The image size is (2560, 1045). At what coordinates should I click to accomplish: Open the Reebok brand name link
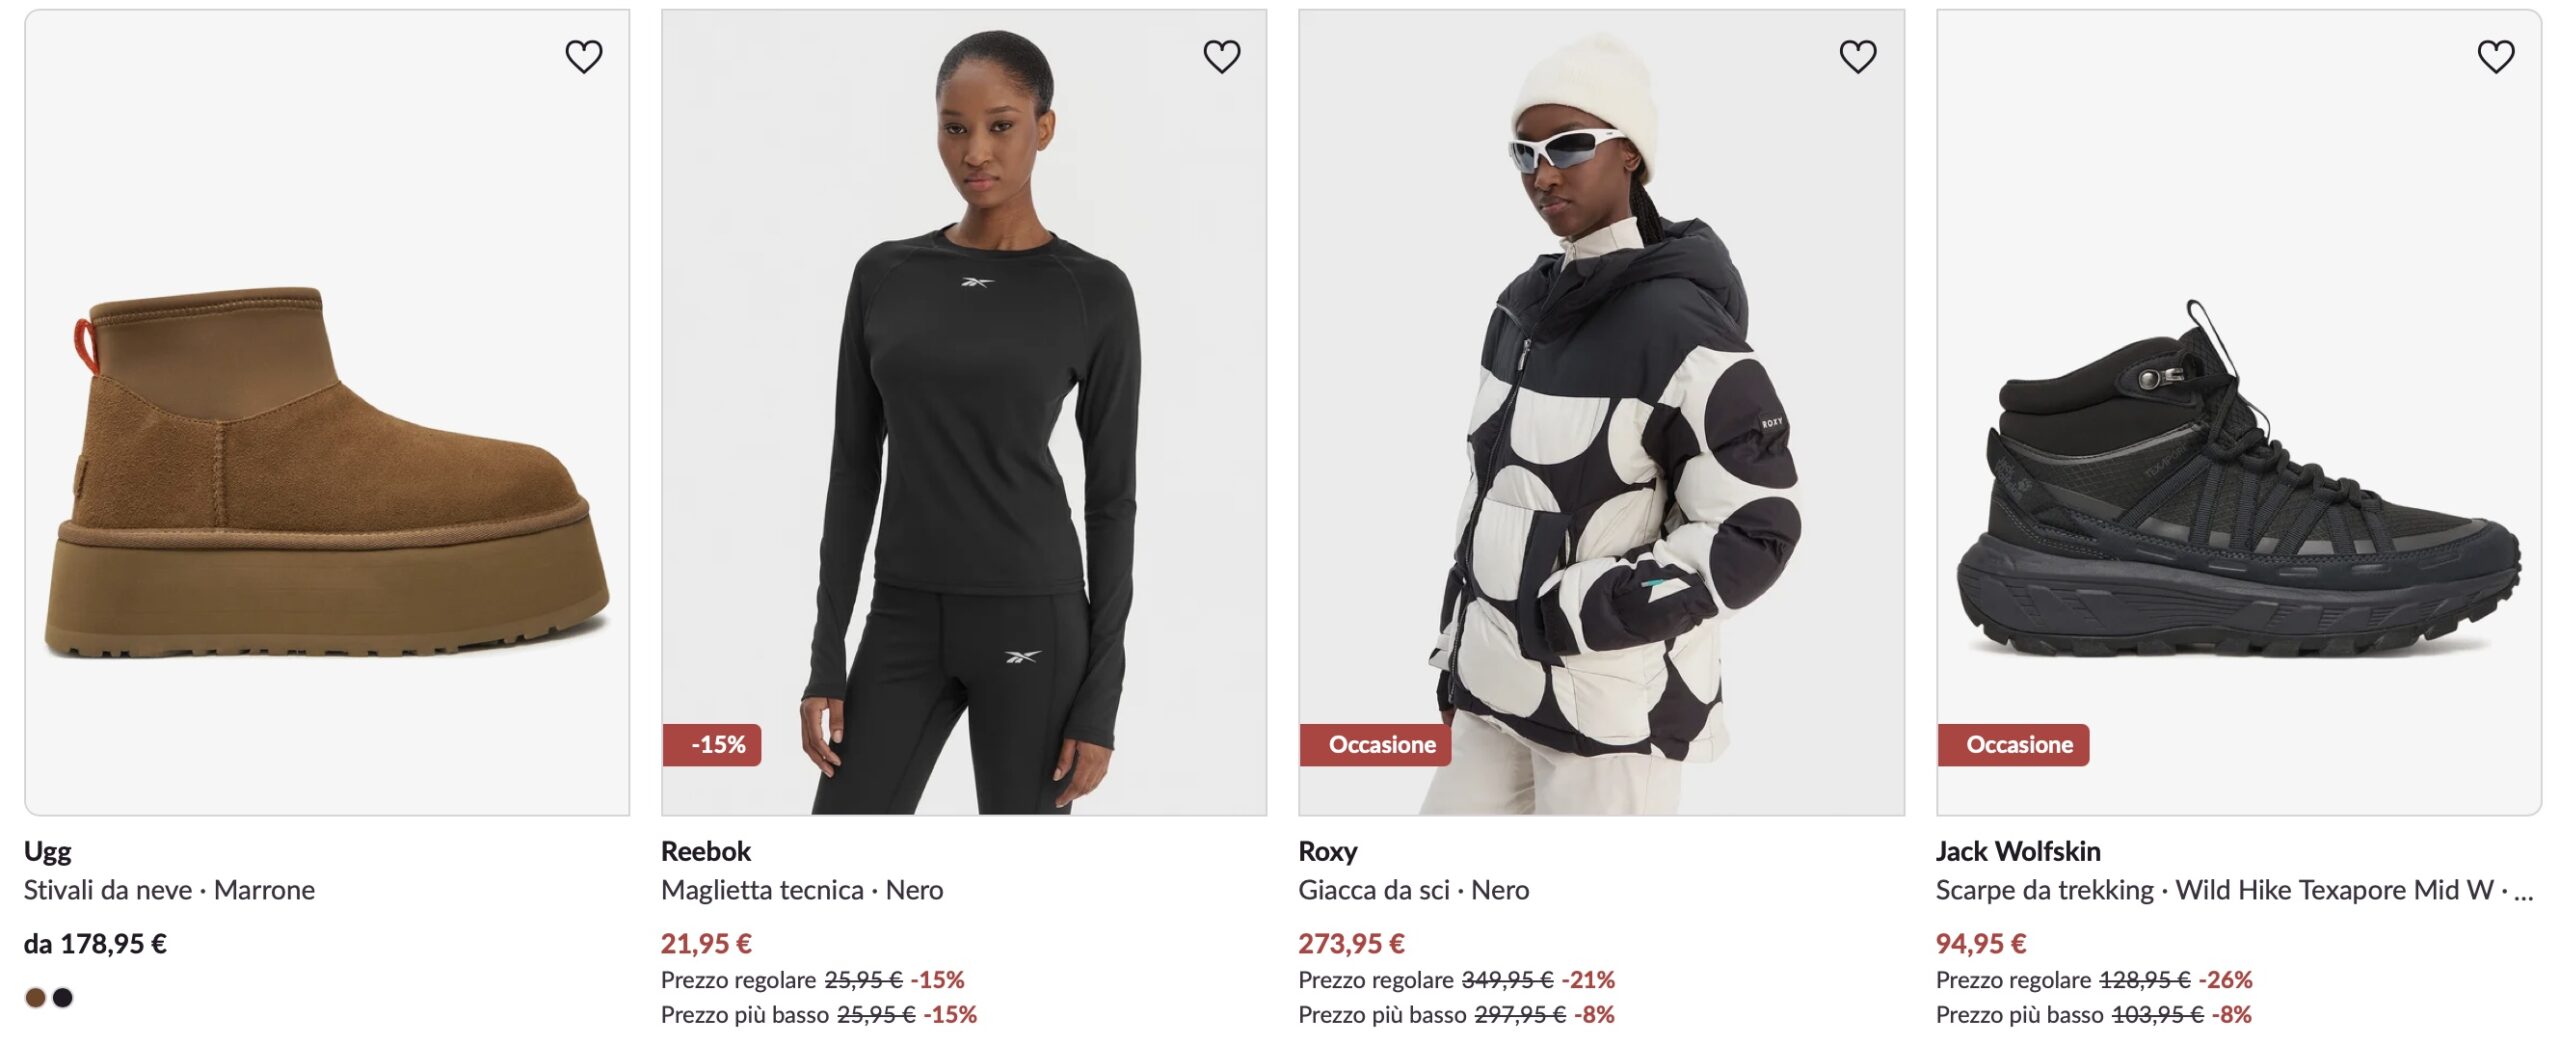point(706,851)
